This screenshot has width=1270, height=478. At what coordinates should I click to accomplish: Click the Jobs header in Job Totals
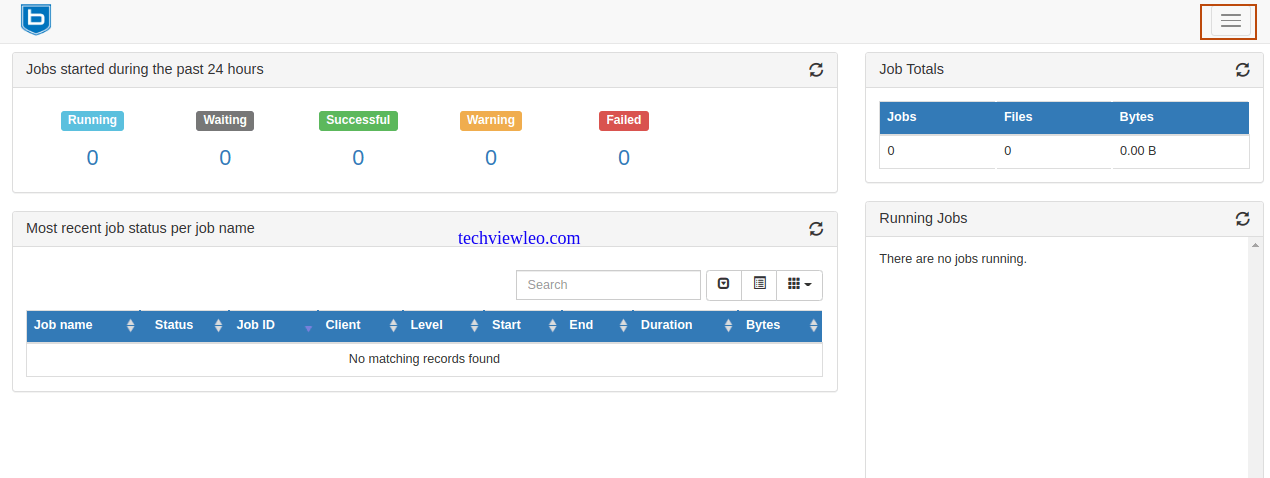pos(902,117)
